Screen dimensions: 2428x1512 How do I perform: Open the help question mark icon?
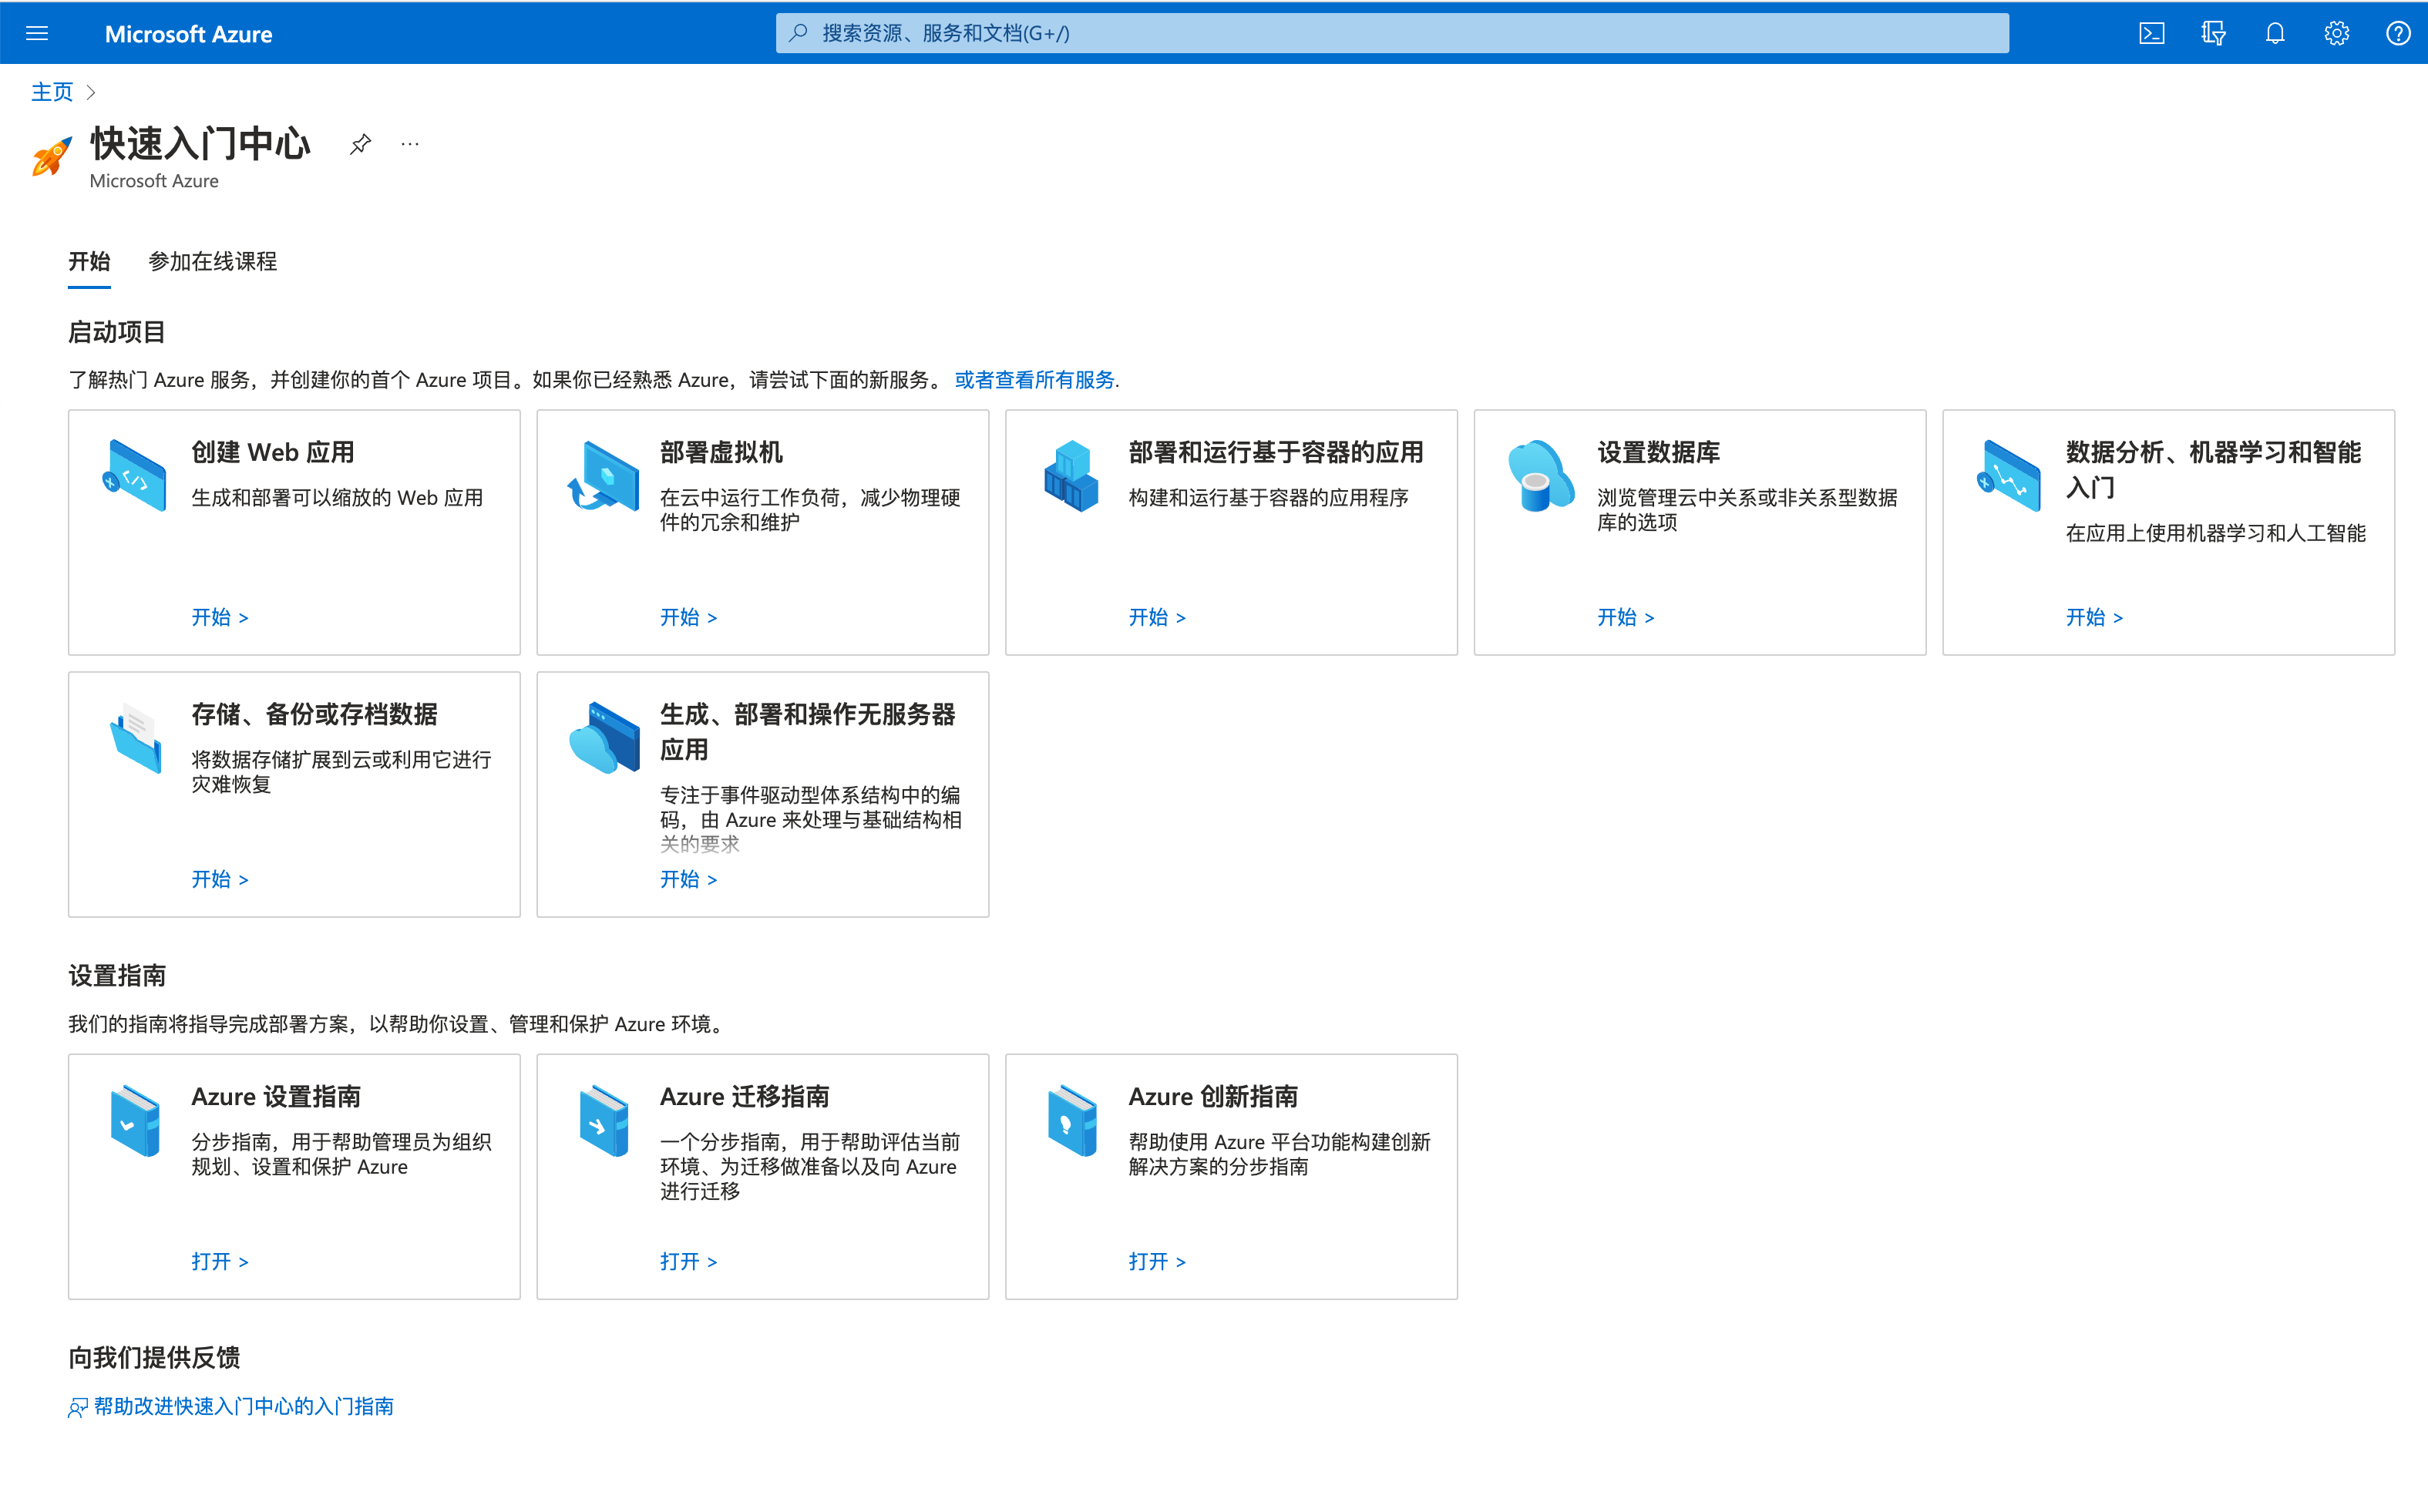coord(2397,33)
